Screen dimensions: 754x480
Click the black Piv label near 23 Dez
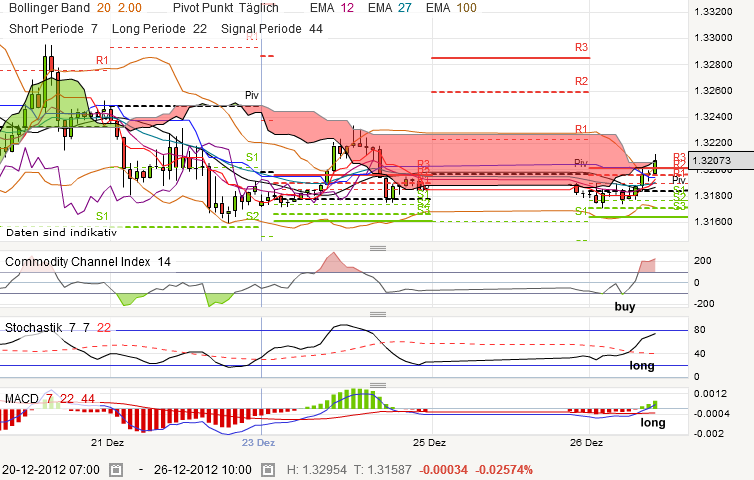(252, 95)
